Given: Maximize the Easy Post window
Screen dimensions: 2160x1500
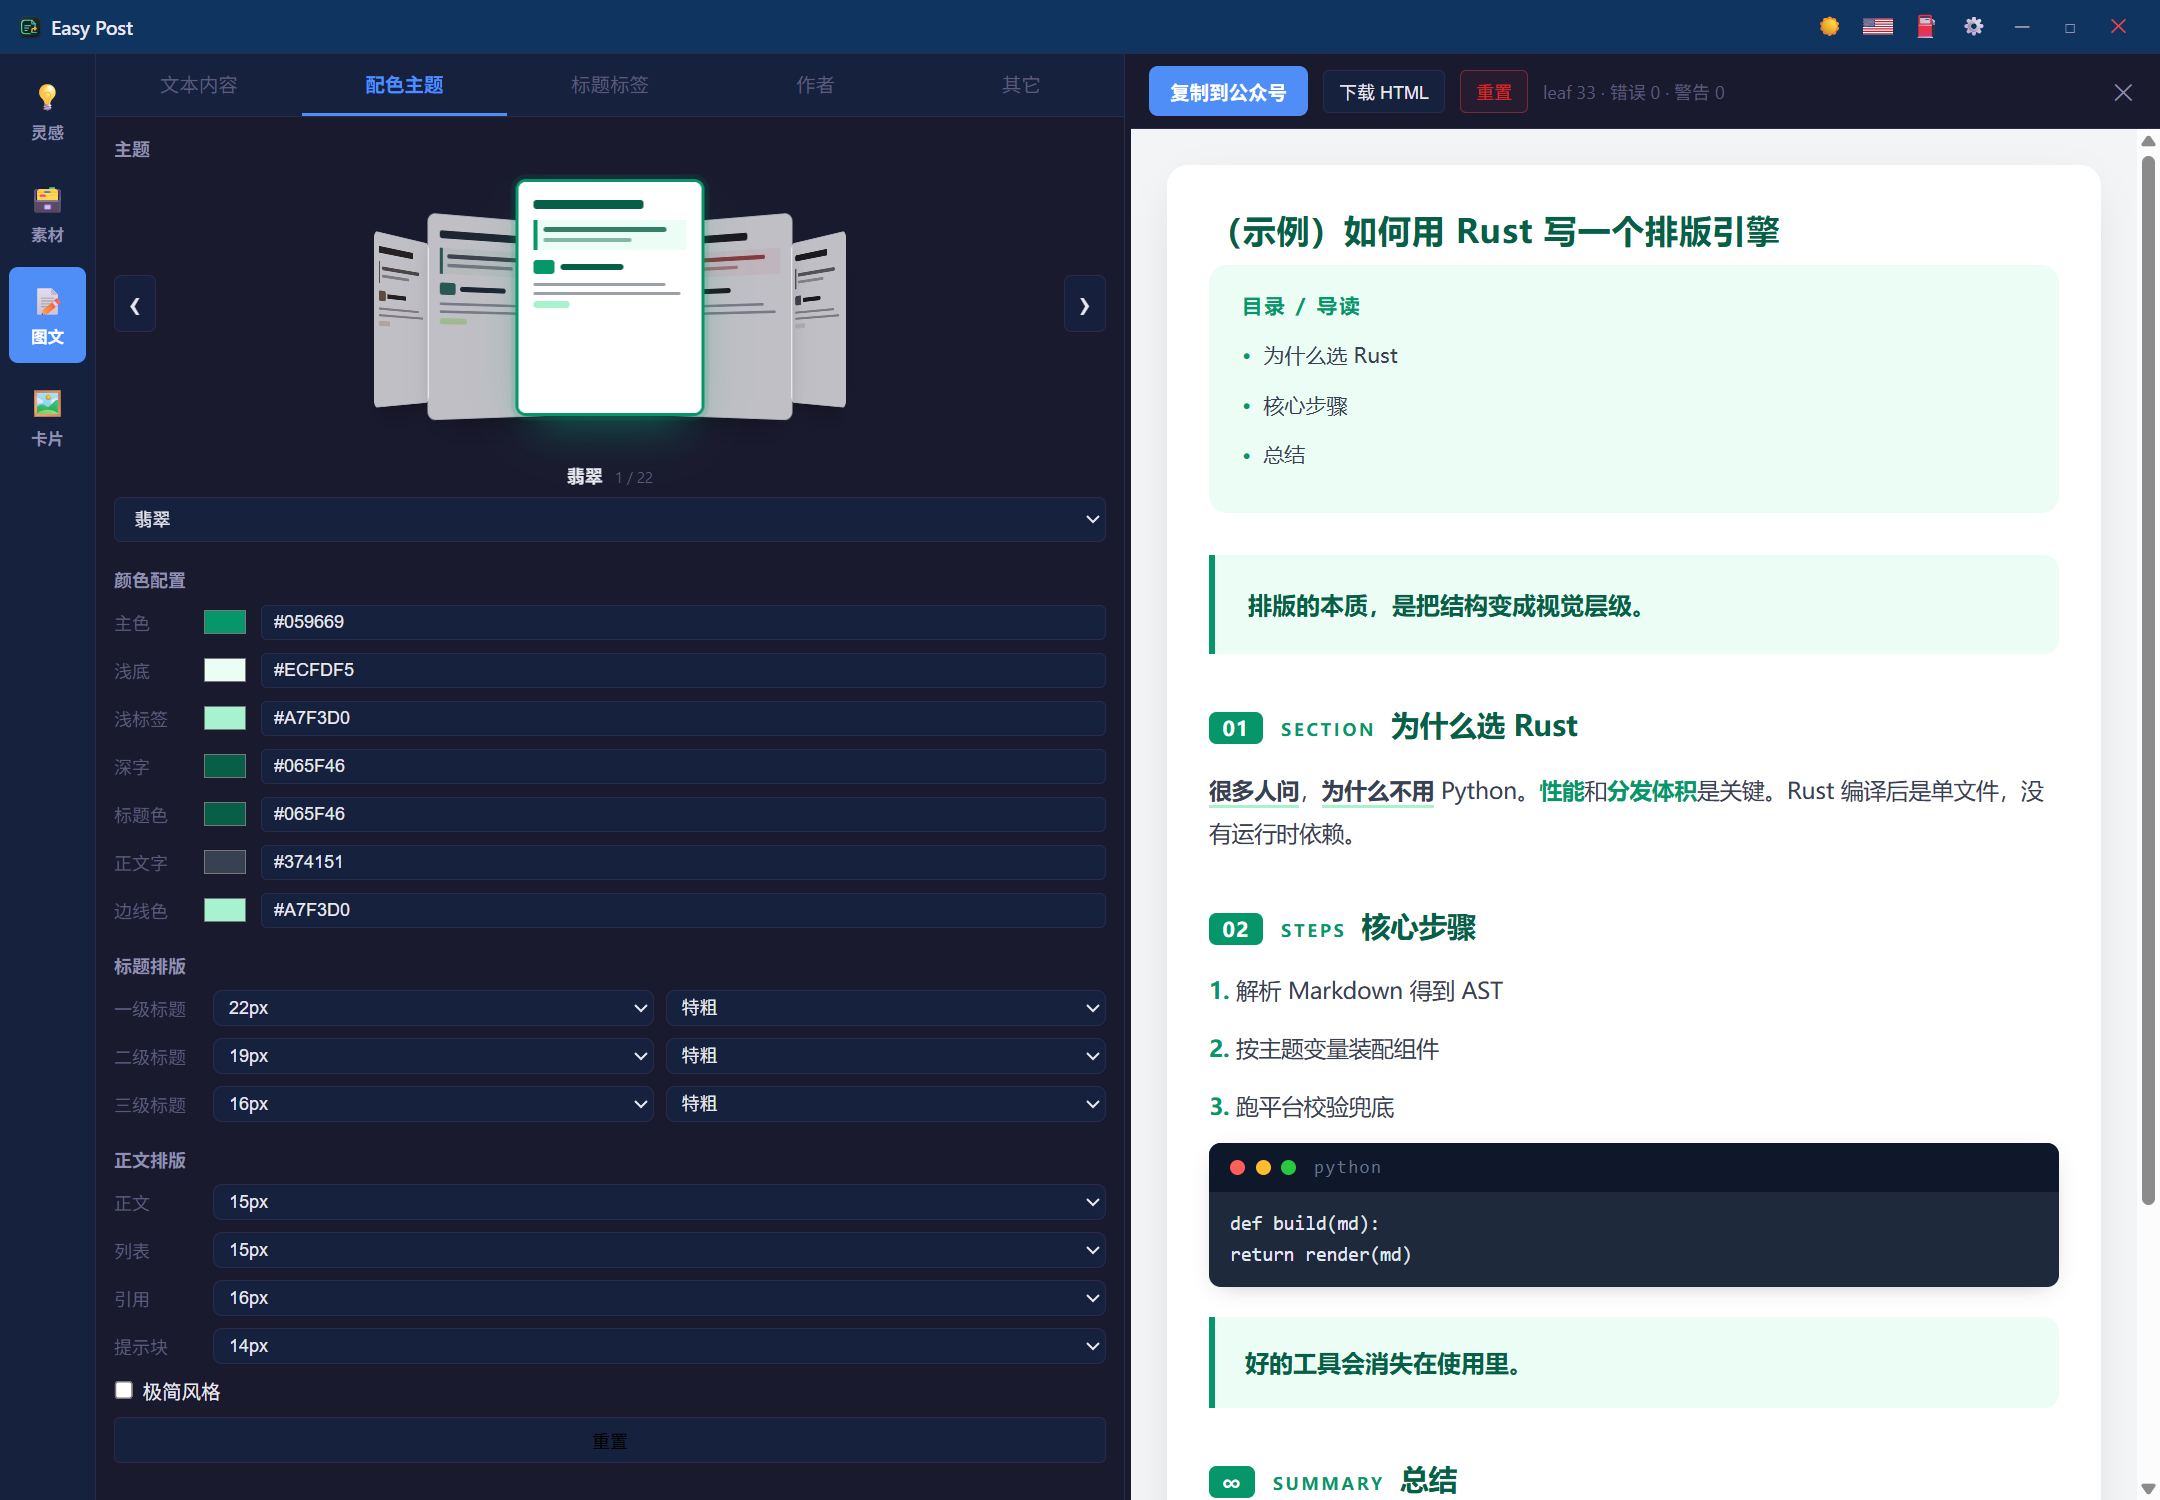Looking at the screenshot, I should (2069, 27).
